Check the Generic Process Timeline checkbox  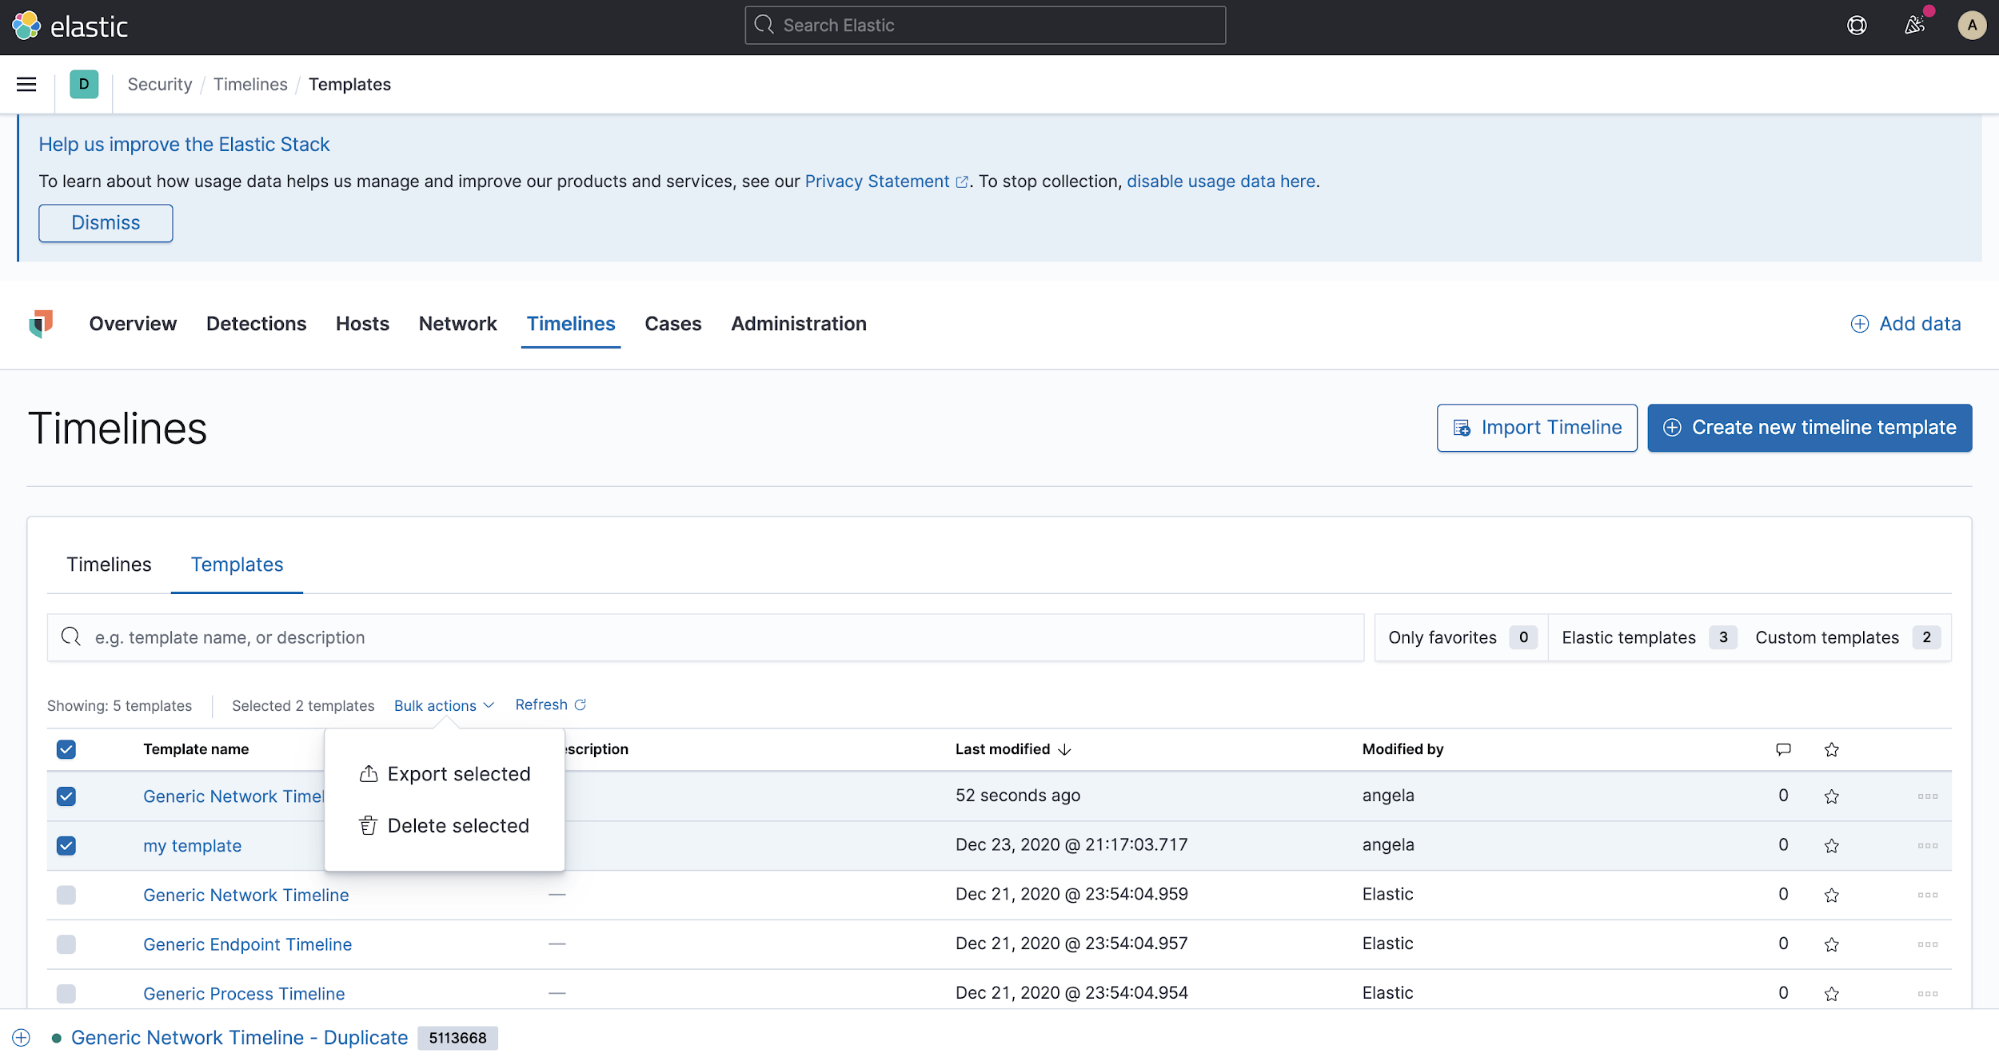pos(66,994)
